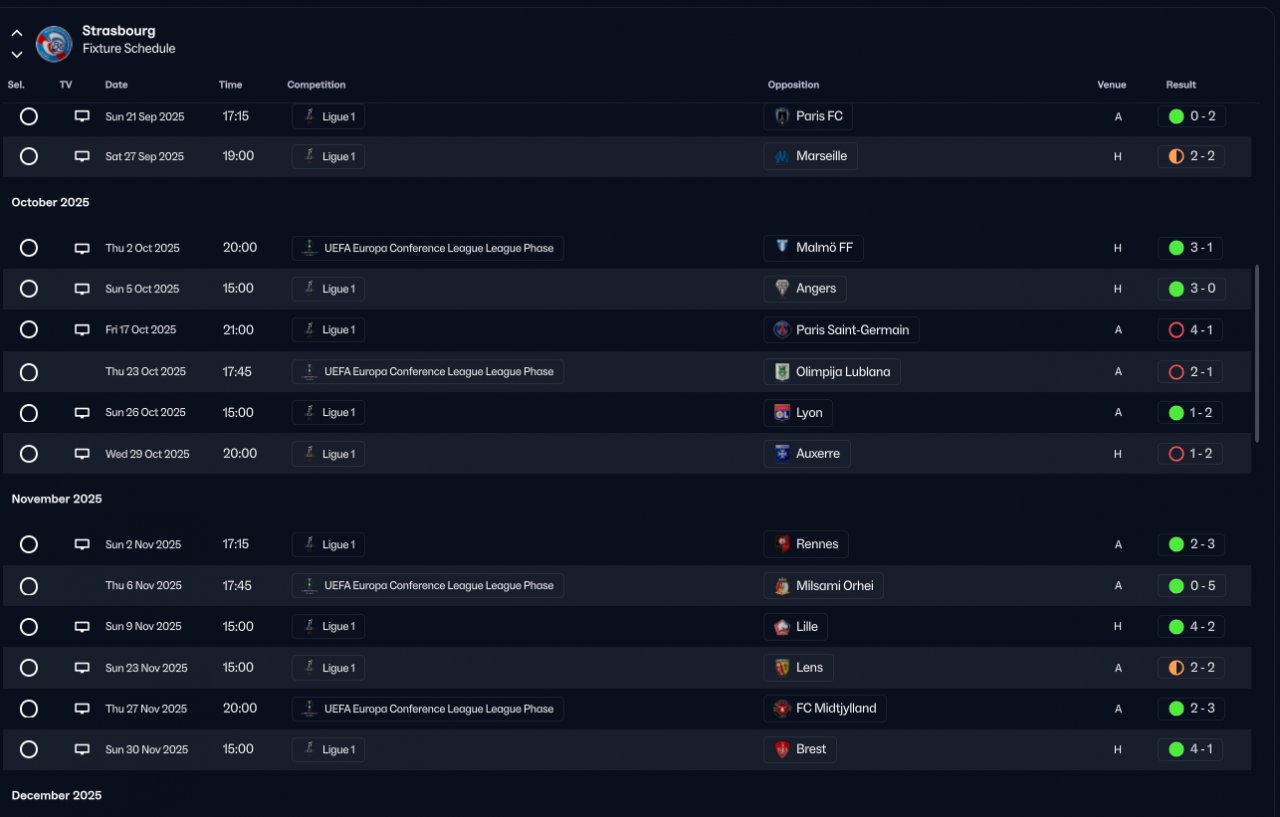The height and width of the screenshot is (817, 1280).
Task: Click the Lyon club badge icon
Action: (782, 413)
